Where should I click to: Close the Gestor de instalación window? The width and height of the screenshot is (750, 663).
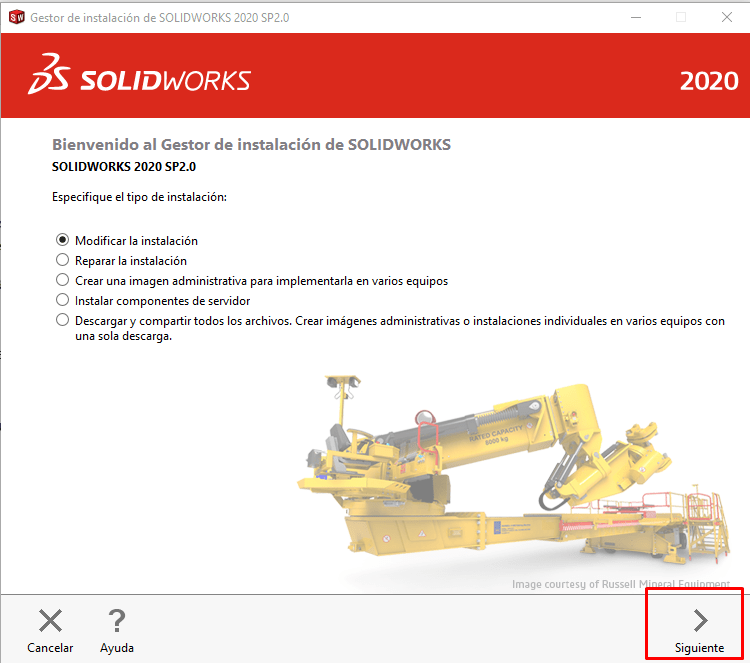(x=727, y=17)
